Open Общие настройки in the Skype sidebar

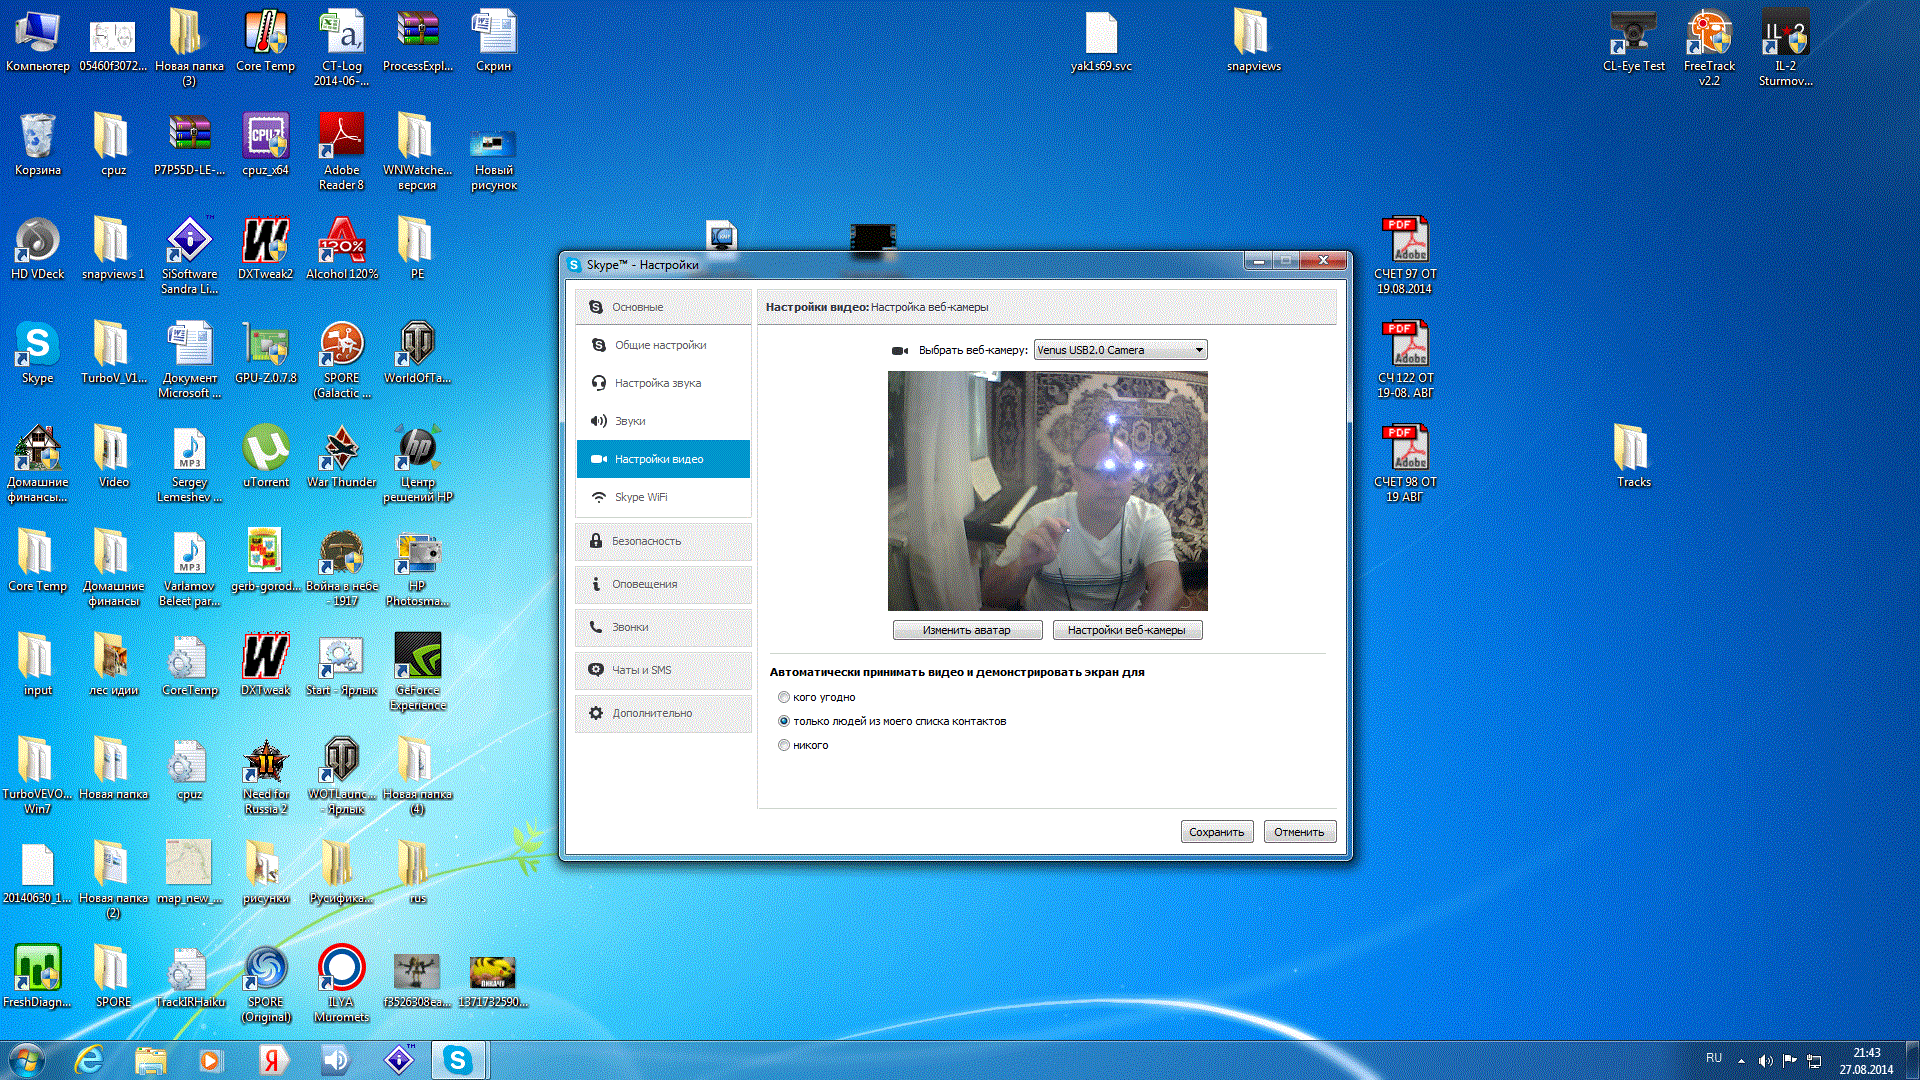click(x=663, y=345)
